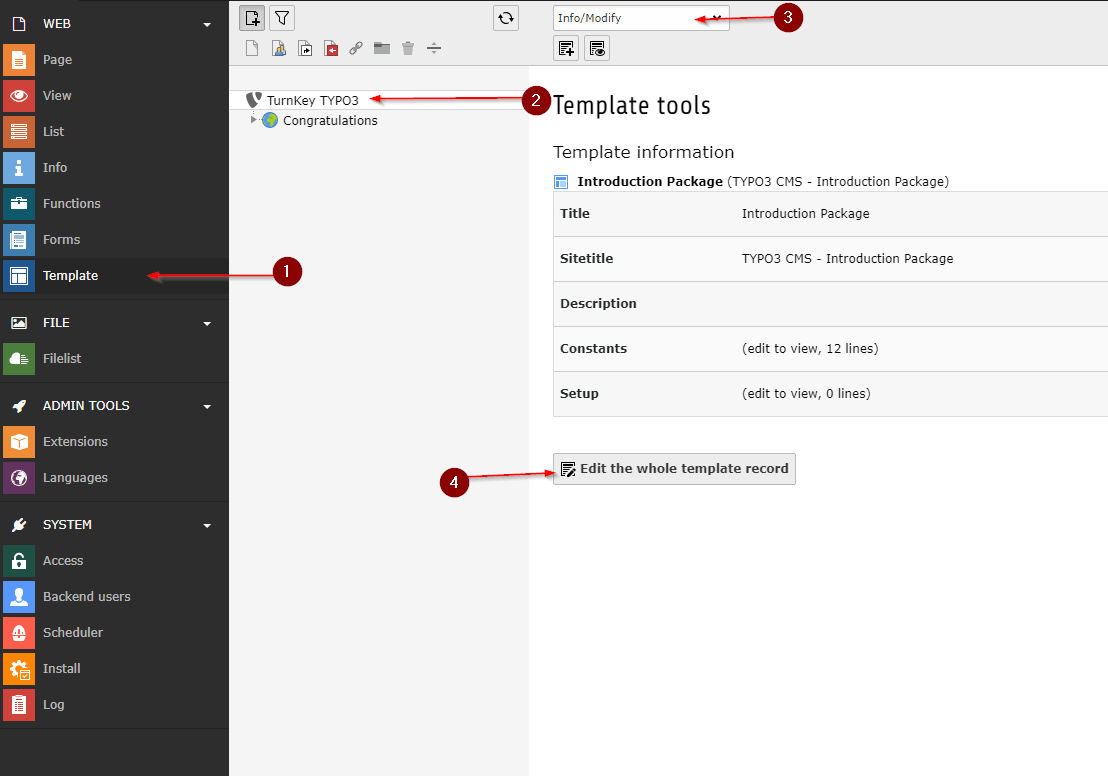Image resolution: width=1108 pixels, height=776 pixels.
Task: Open the Log module
Action: tap(113, 705)
